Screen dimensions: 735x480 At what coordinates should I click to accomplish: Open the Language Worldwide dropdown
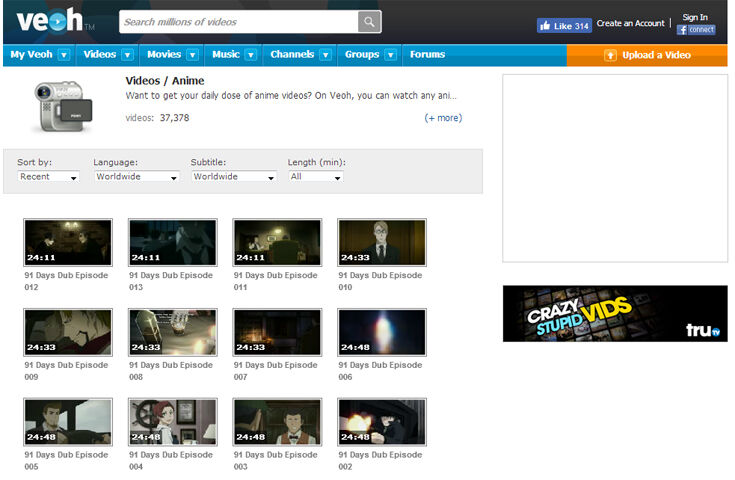tap(137, 177)
